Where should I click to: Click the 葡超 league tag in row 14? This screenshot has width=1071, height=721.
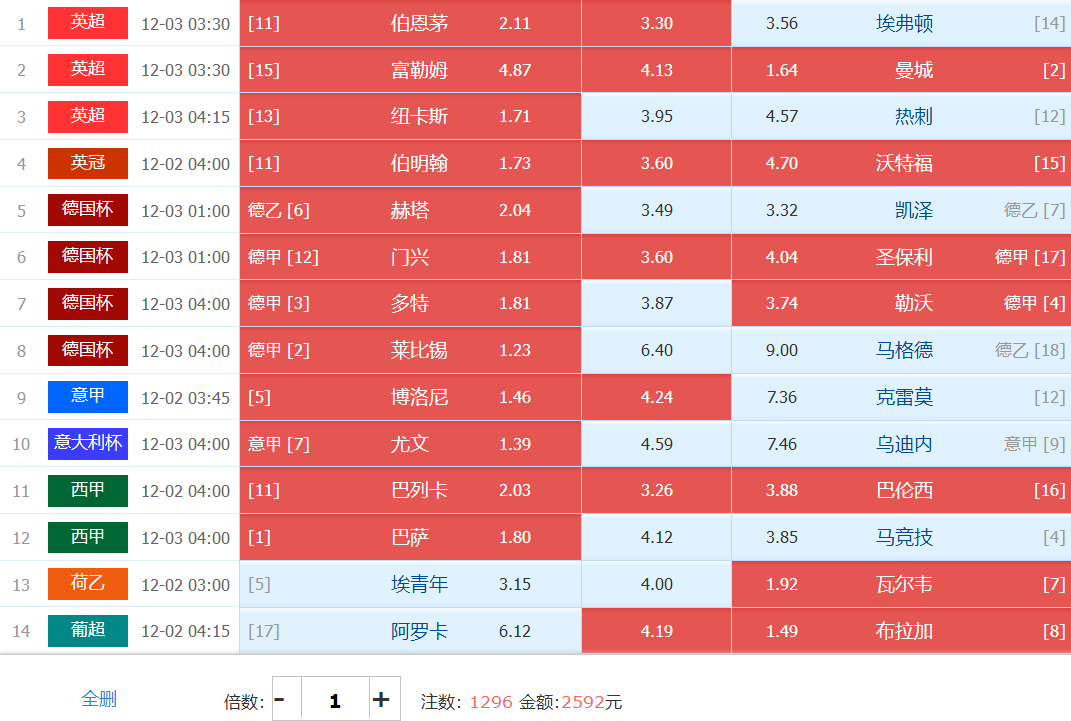pos(88,631)
